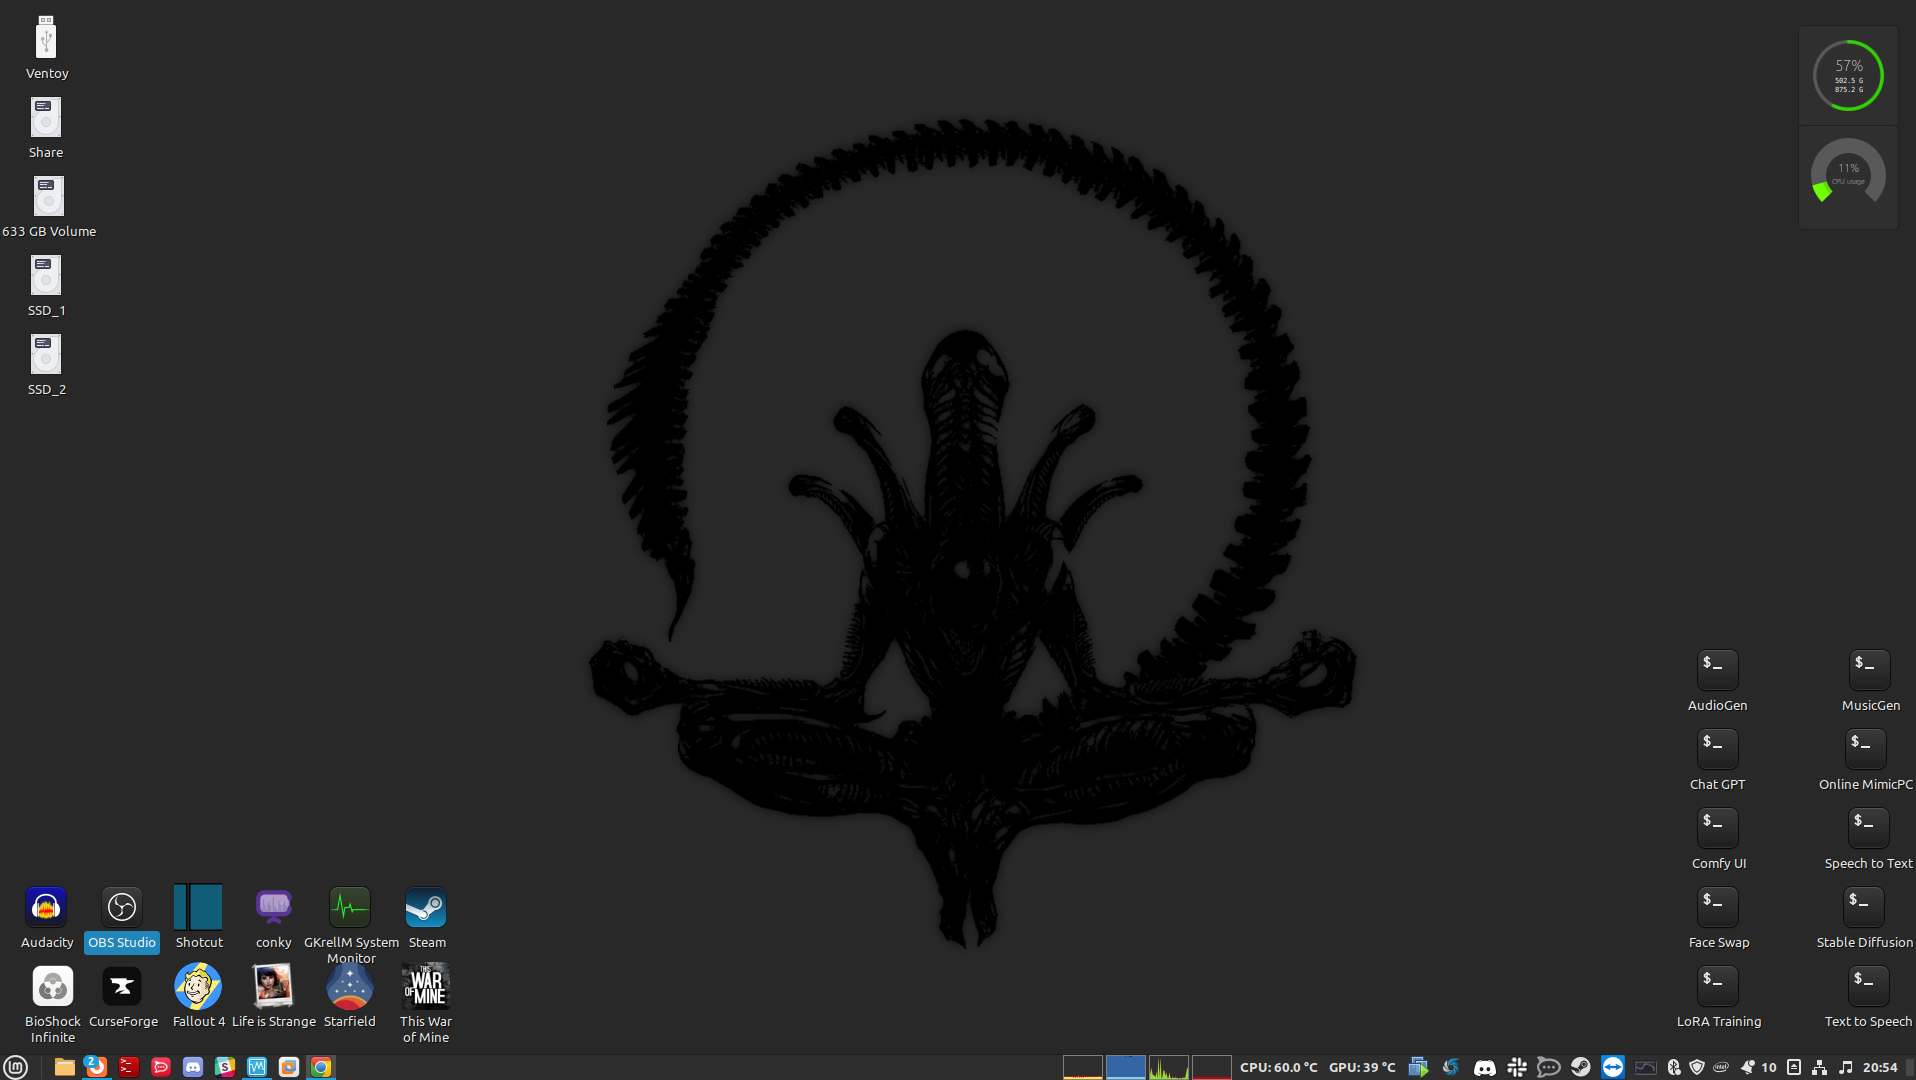Open the file manager from the panel
The image size is (1916, 1080).
click(x=64, y=1067)
